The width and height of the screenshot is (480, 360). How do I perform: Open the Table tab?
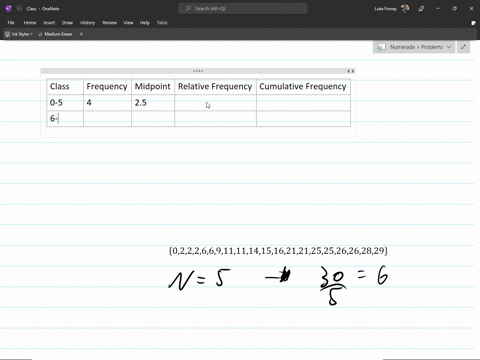tap(162, 23)
